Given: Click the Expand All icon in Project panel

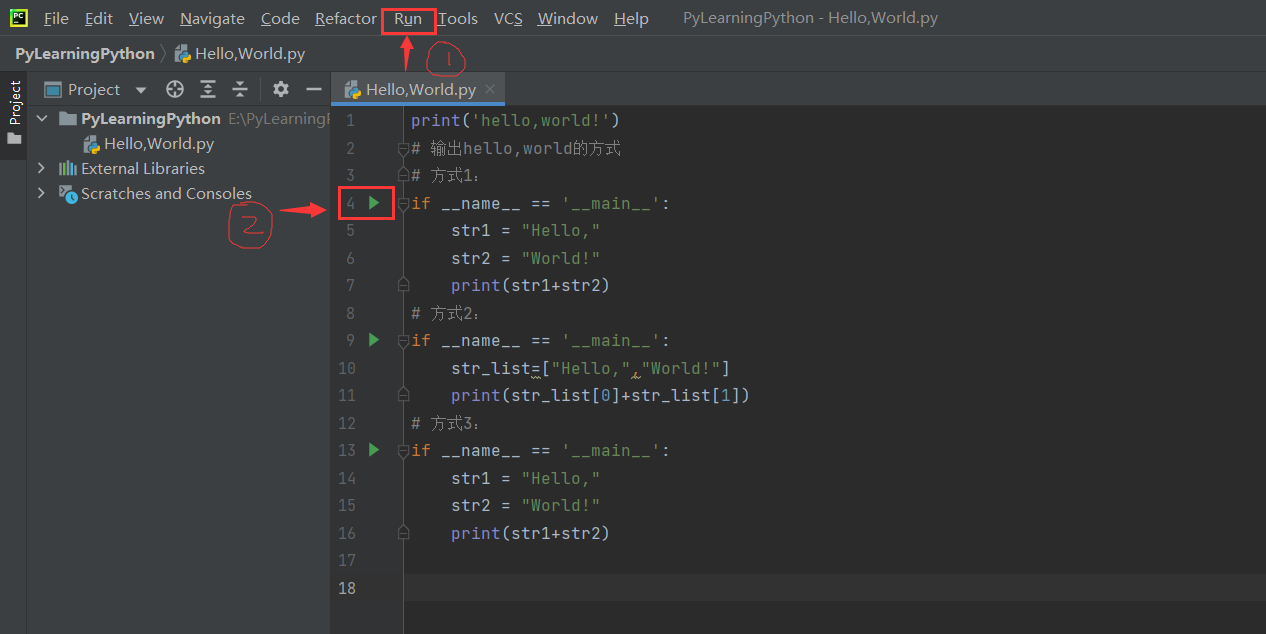Looking at the screenshot, I should (207, 89).
